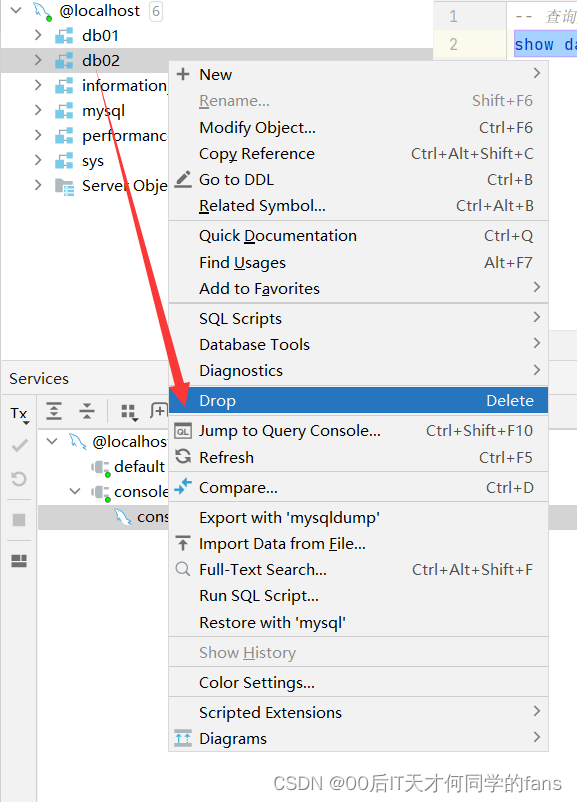Screen dimensions: 577x802
Task: Click the Jump to Query Console QL icon
Action: pyautogui.click(x=183, y=431)
